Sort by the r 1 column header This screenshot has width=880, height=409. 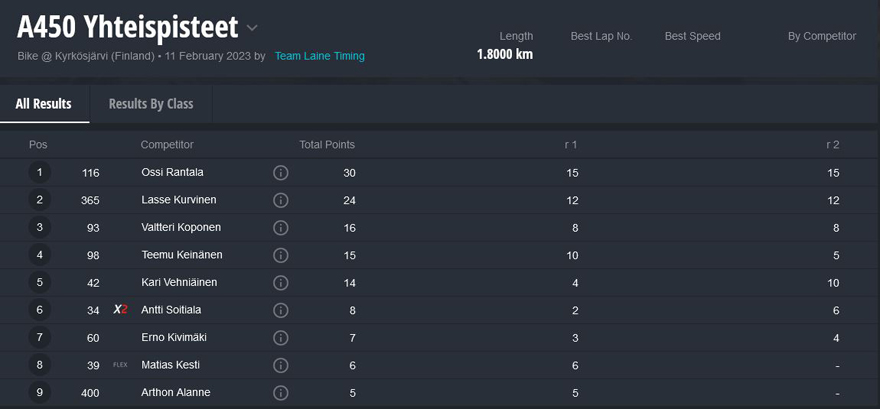(571, 145)
